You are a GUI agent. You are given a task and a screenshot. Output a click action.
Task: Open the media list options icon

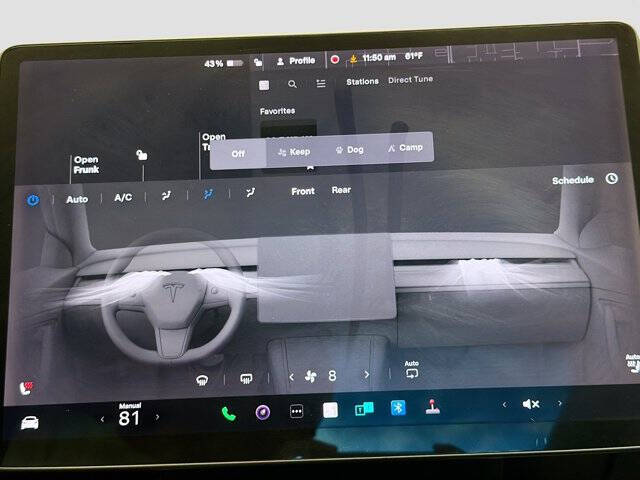click(x=321, y=83)
